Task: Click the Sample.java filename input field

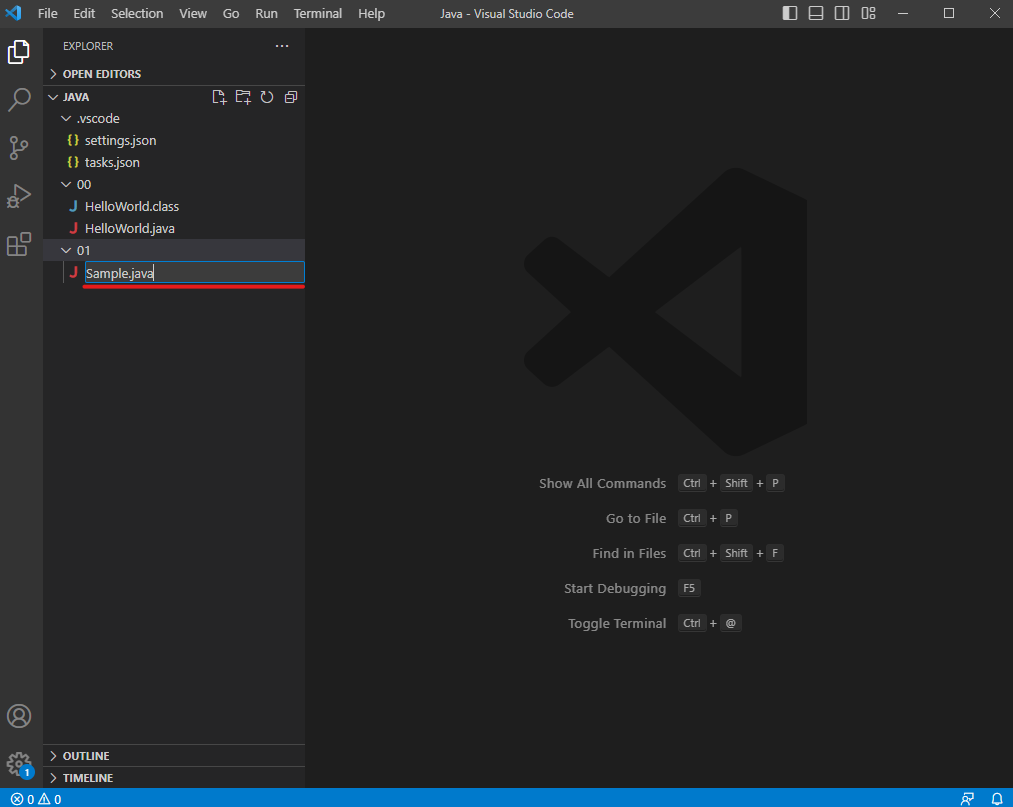Action: click(194, 273)
